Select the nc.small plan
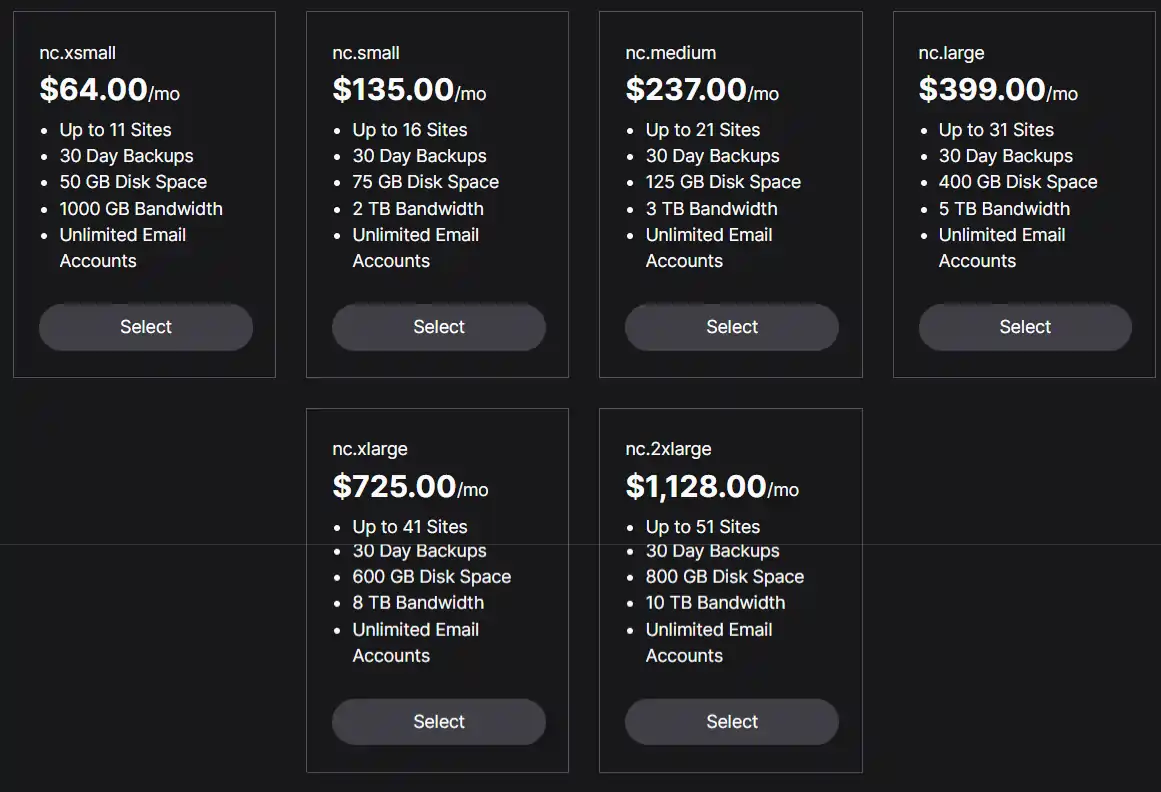1161x792 pixels. pyautogui.click(x=438, y=326)
